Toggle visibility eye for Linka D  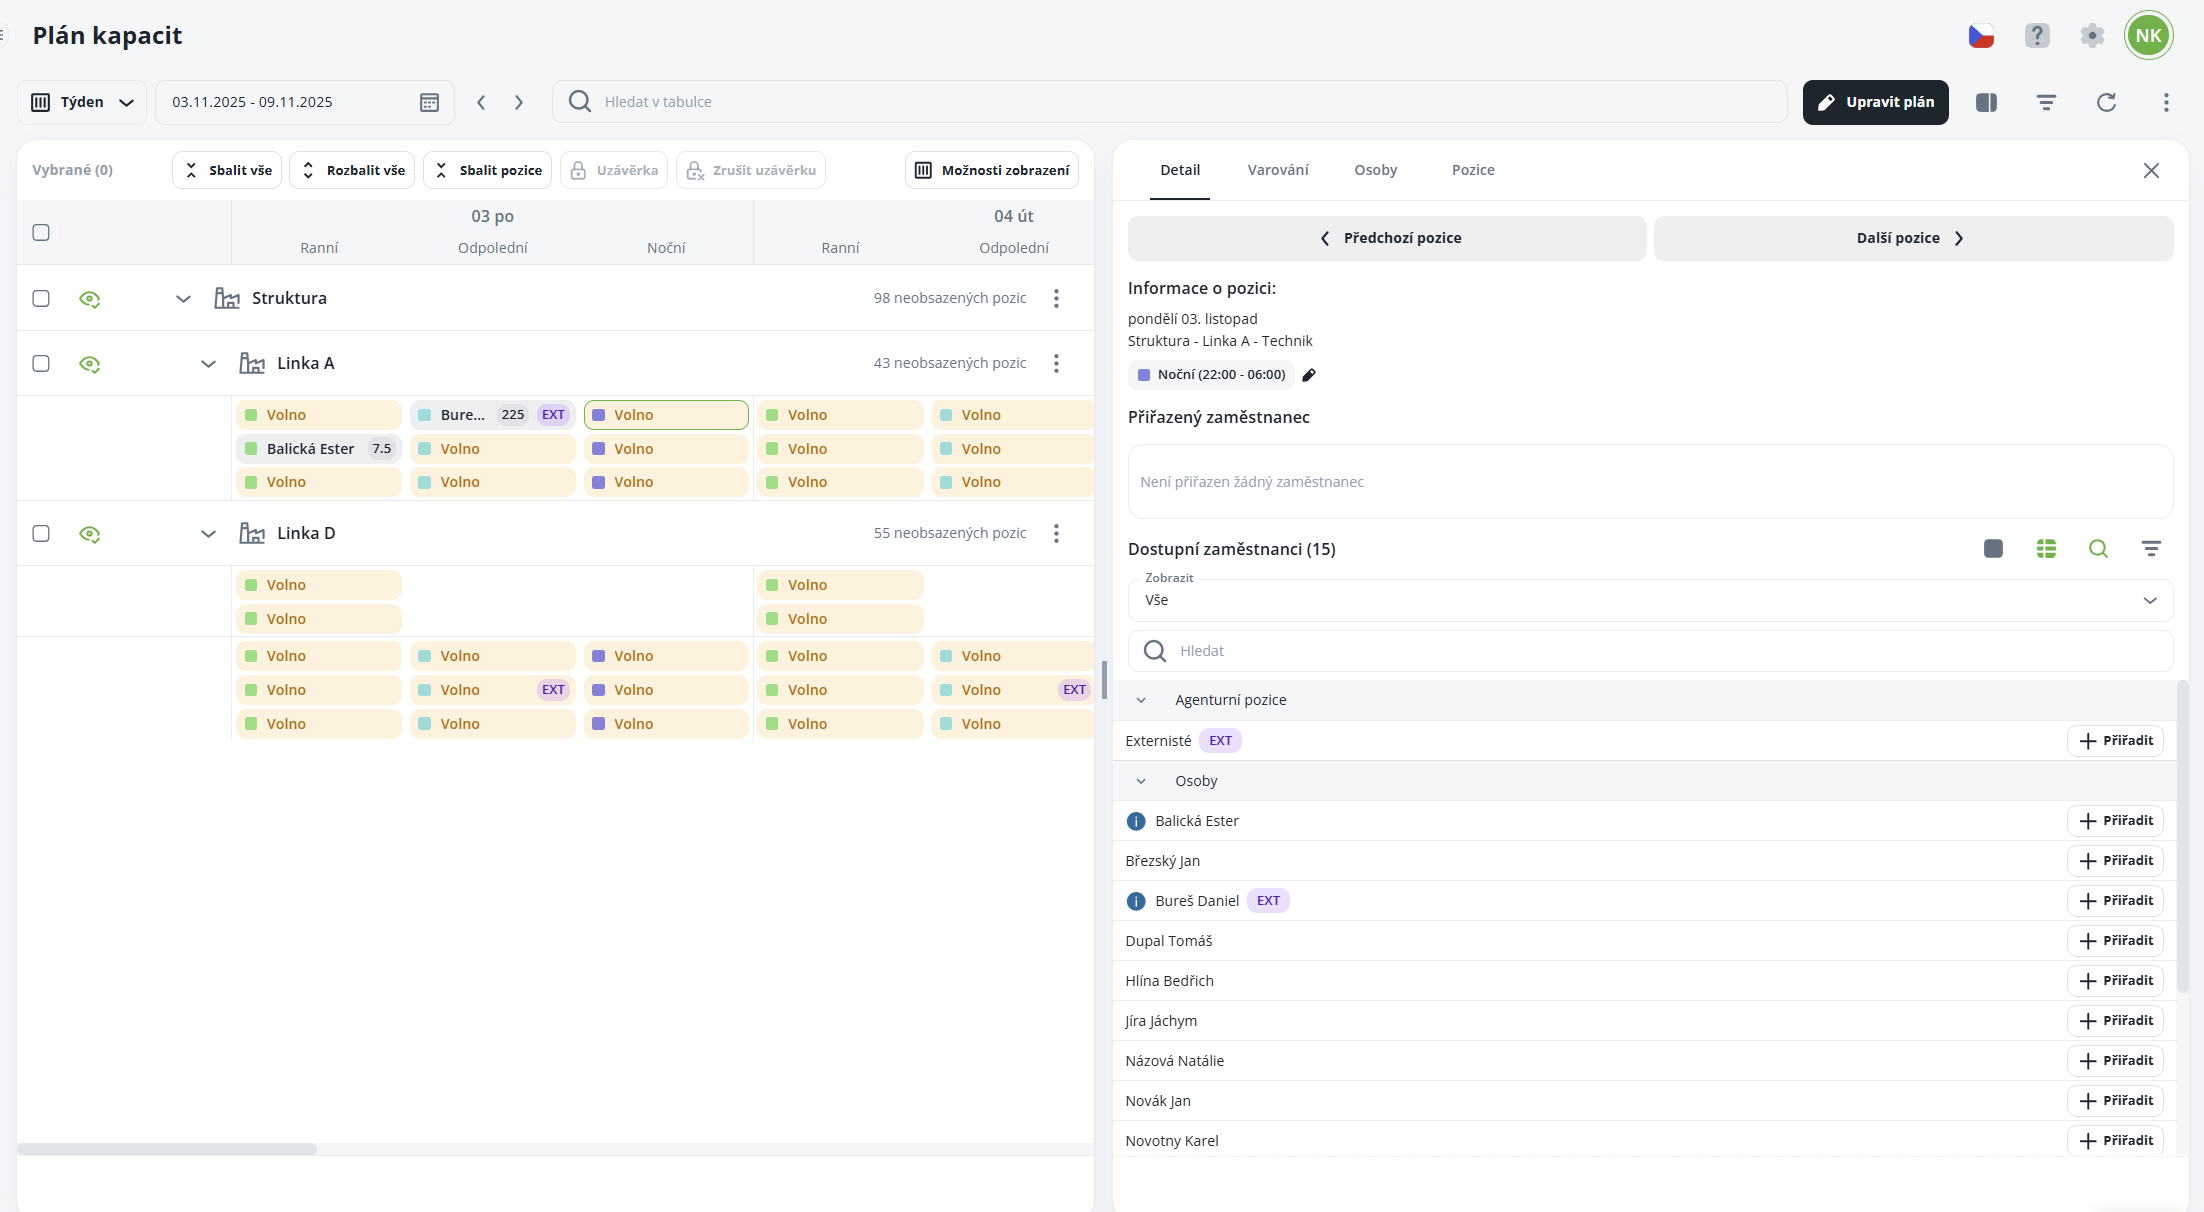(90, 533)
